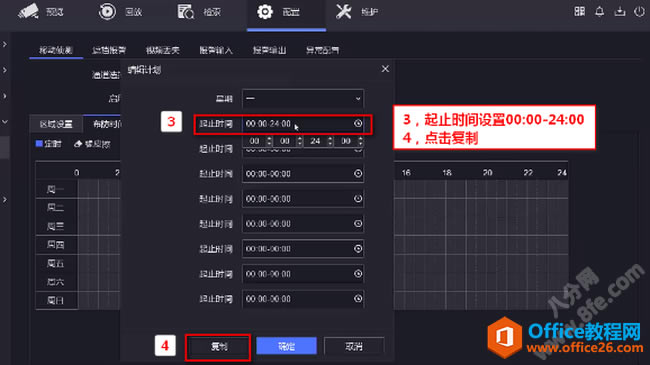Open clock picker of fourth 起止时间 row
Image resolution: width=650 pixels, height=365 pixels.
(358, 199)
